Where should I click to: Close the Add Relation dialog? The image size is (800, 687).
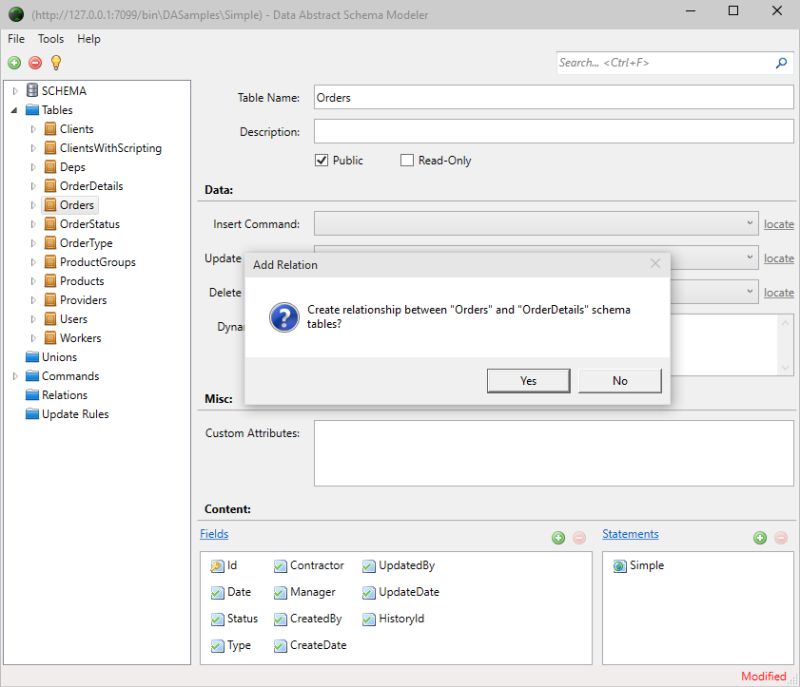tap(655, 264)
